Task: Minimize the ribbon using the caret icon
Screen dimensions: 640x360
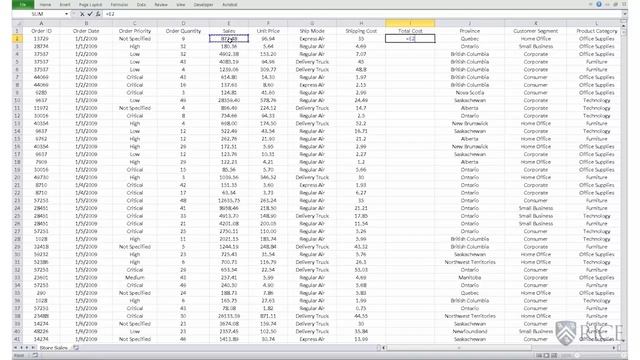Action: coord(591,4)
